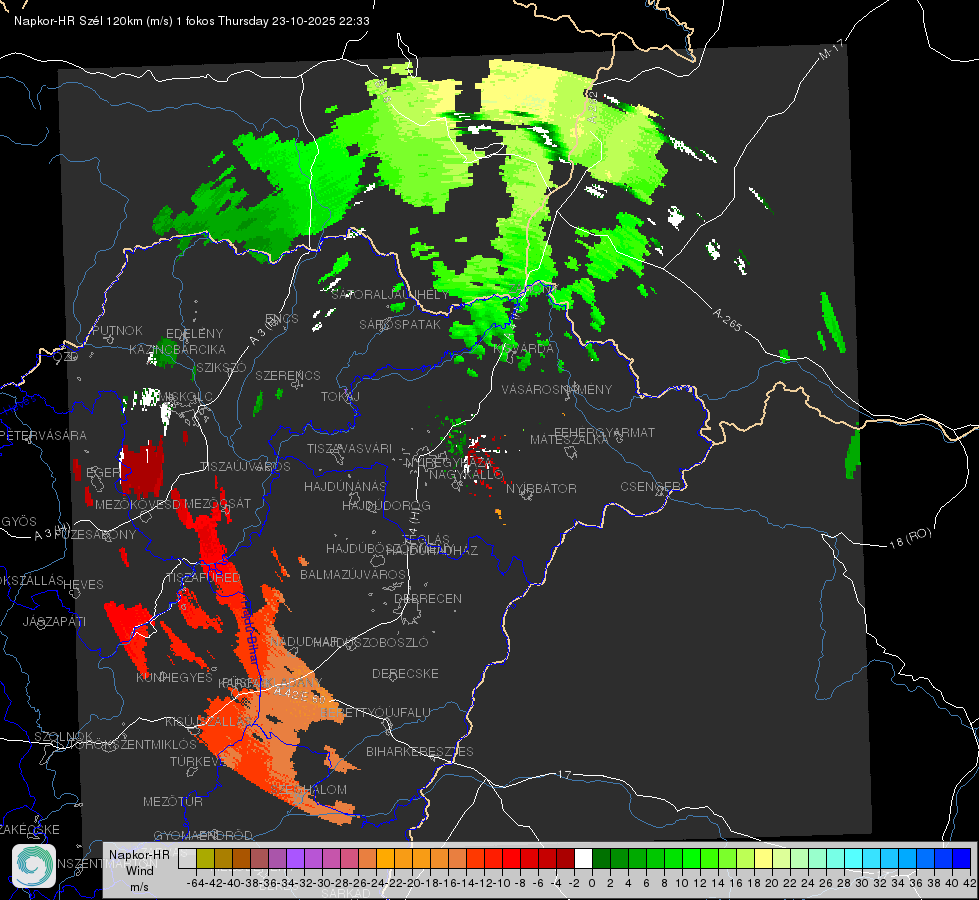
Task: Click the TISZAVASVÁRI label
Action: point(350,448)
